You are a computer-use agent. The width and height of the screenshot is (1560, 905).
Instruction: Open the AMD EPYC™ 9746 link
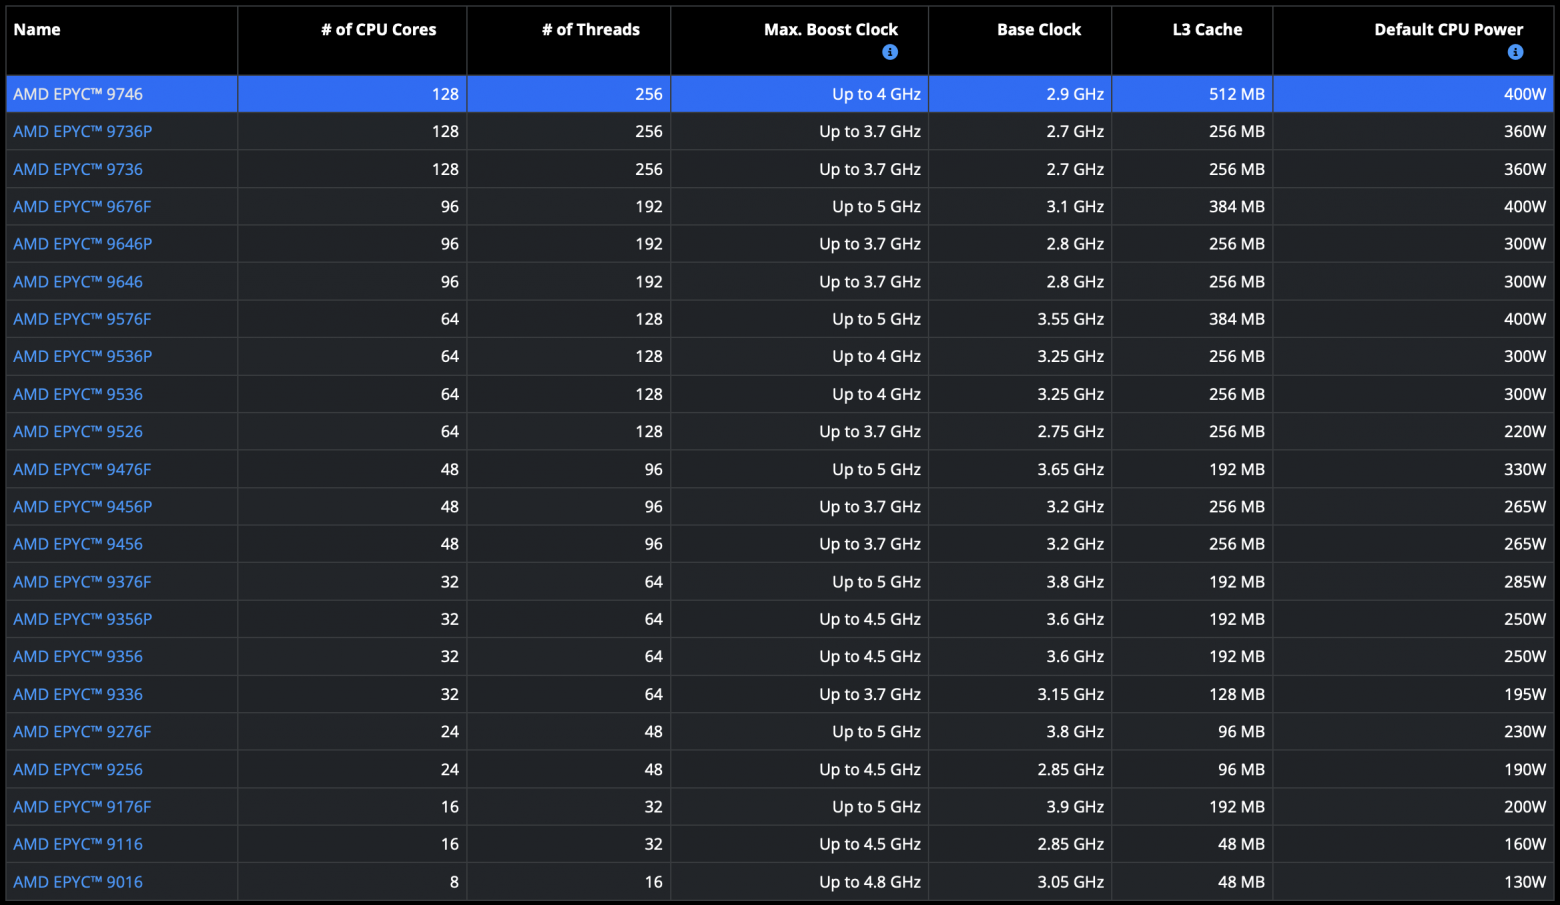(x=78, y=94)
